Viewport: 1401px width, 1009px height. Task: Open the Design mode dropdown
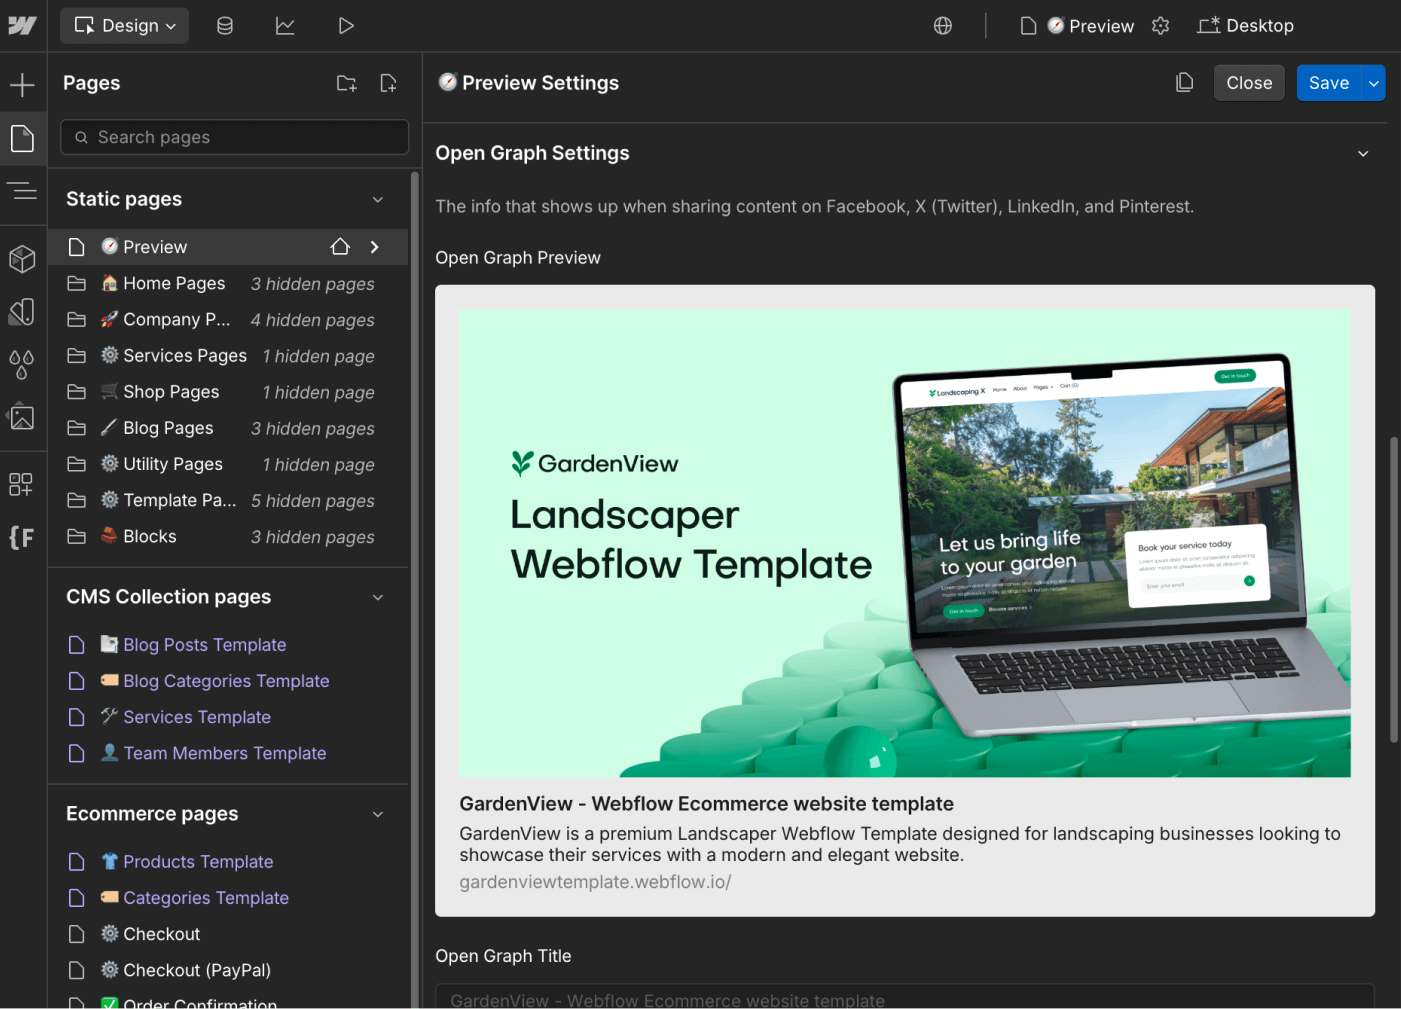click(124, 25)
